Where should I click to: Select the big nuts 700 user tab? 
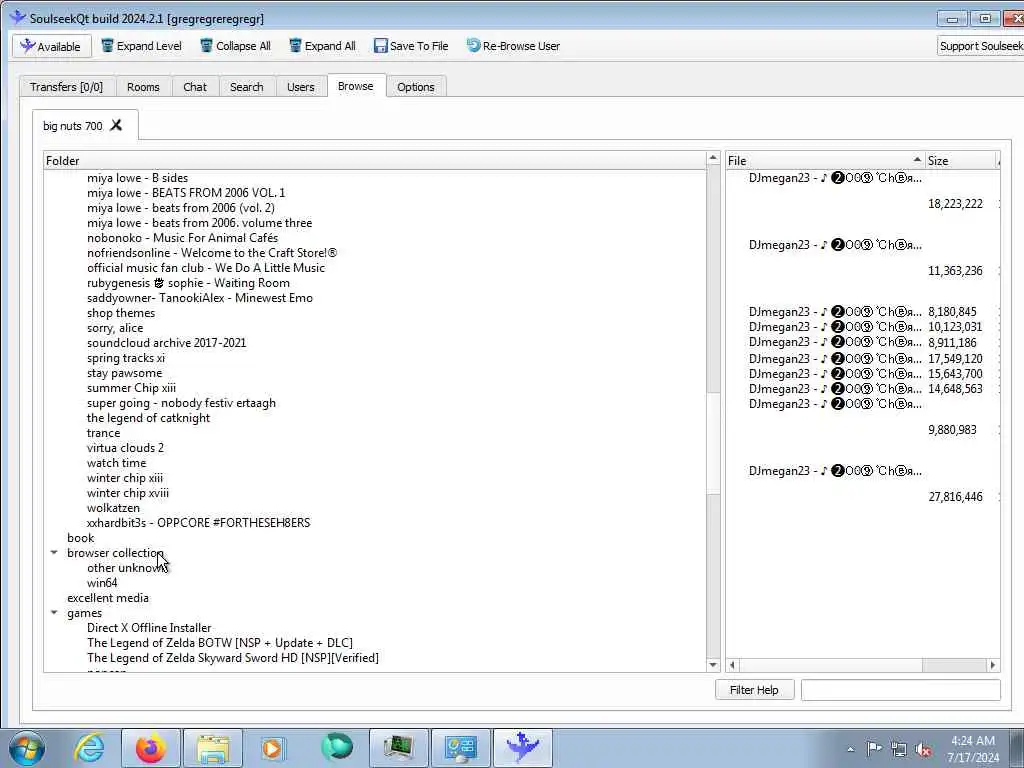tap(72, 125)
